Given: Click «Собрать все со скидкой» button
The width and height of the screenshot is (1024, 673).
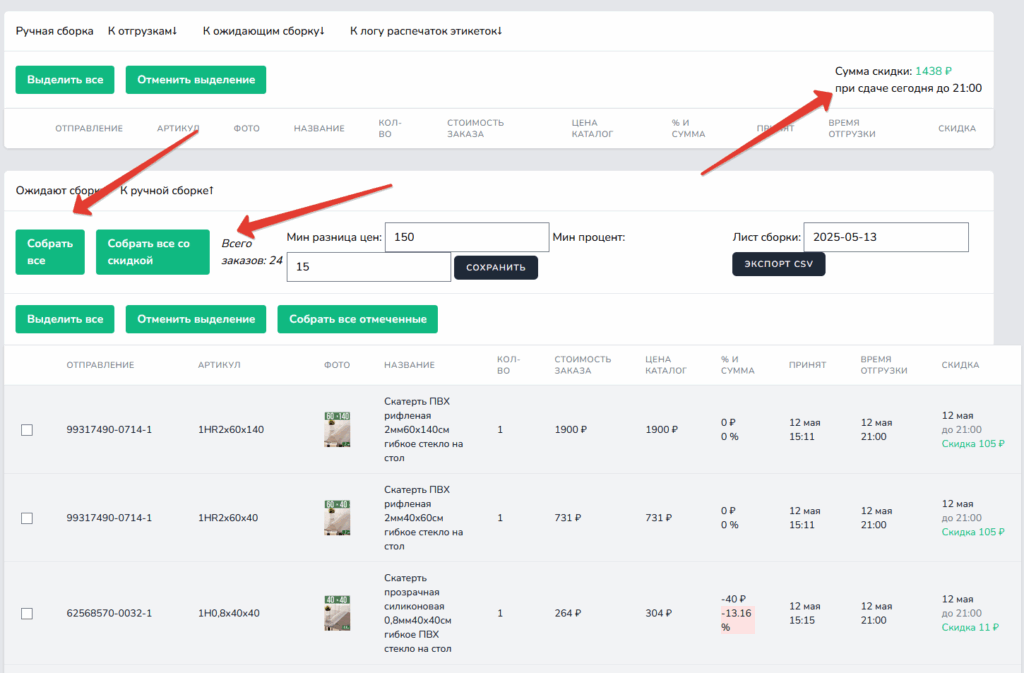Looking at the screenshot, I should pos(153,252).
